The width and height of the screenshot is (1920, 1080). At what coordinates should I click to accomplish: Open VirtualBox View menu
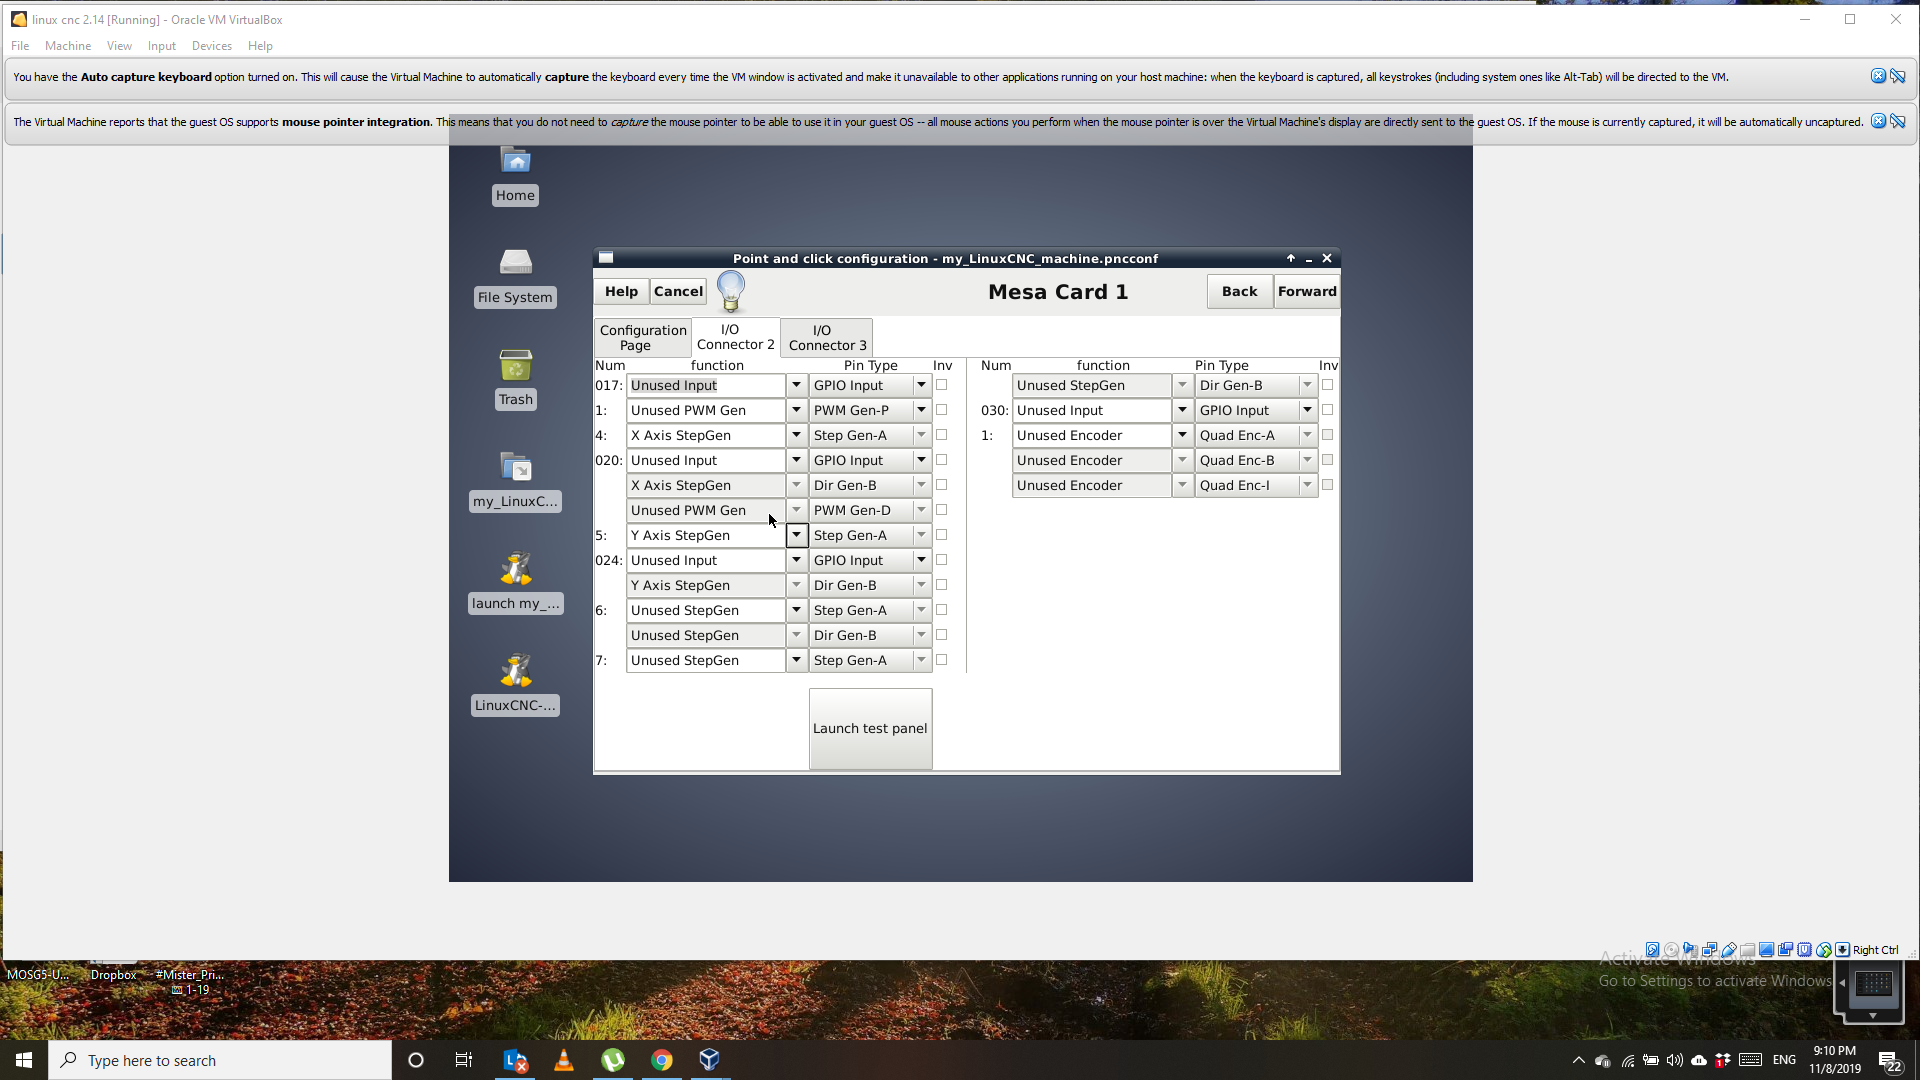click(x=119, y=46)
